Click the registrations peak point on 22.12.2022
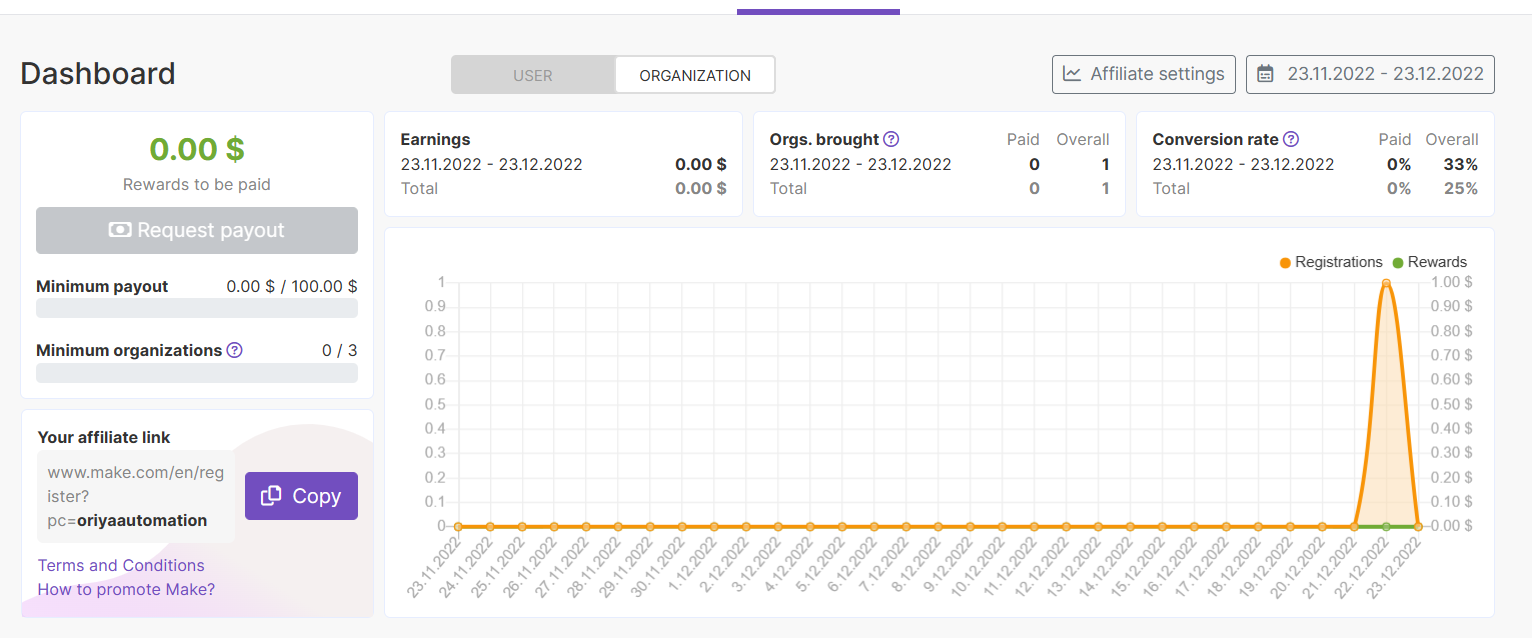This screenshot has height=638, width=1532. pos(1386,283)
